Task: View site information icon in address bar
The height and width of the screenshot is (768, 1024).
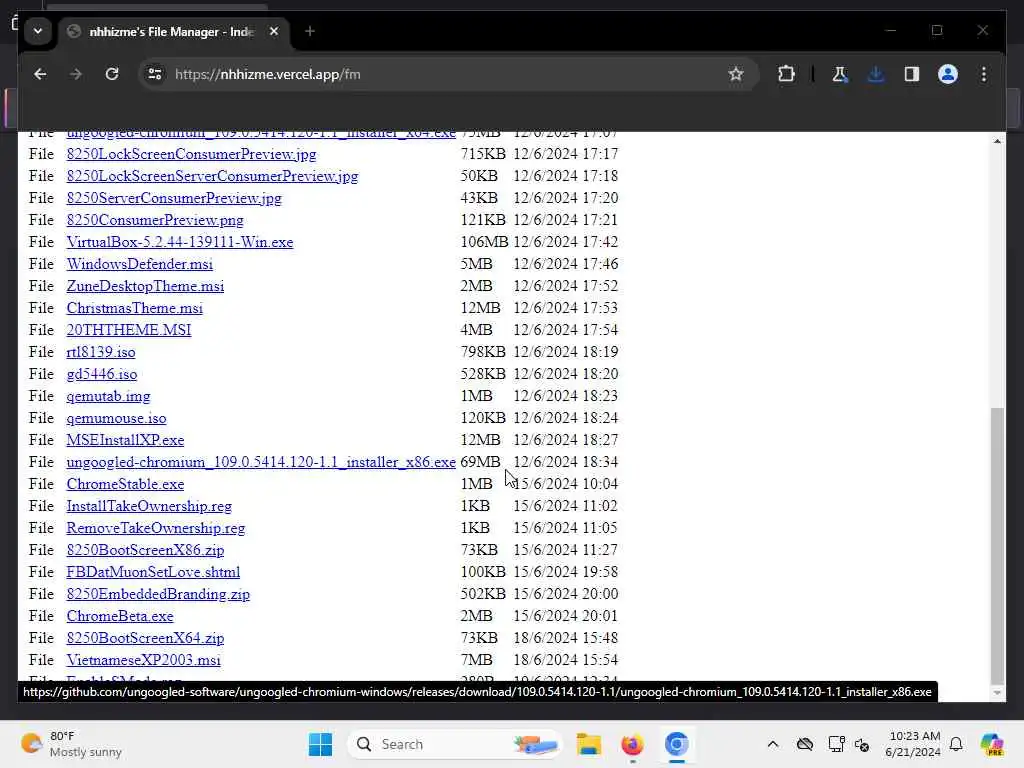Action: coord(155,74)
